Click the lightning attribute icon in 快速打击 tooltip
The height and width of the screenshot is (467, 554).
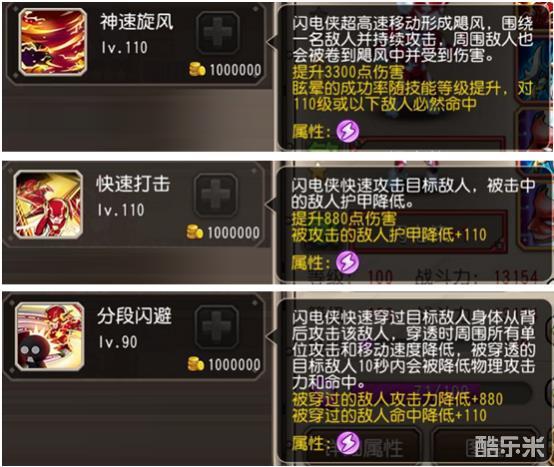[347, 262]
